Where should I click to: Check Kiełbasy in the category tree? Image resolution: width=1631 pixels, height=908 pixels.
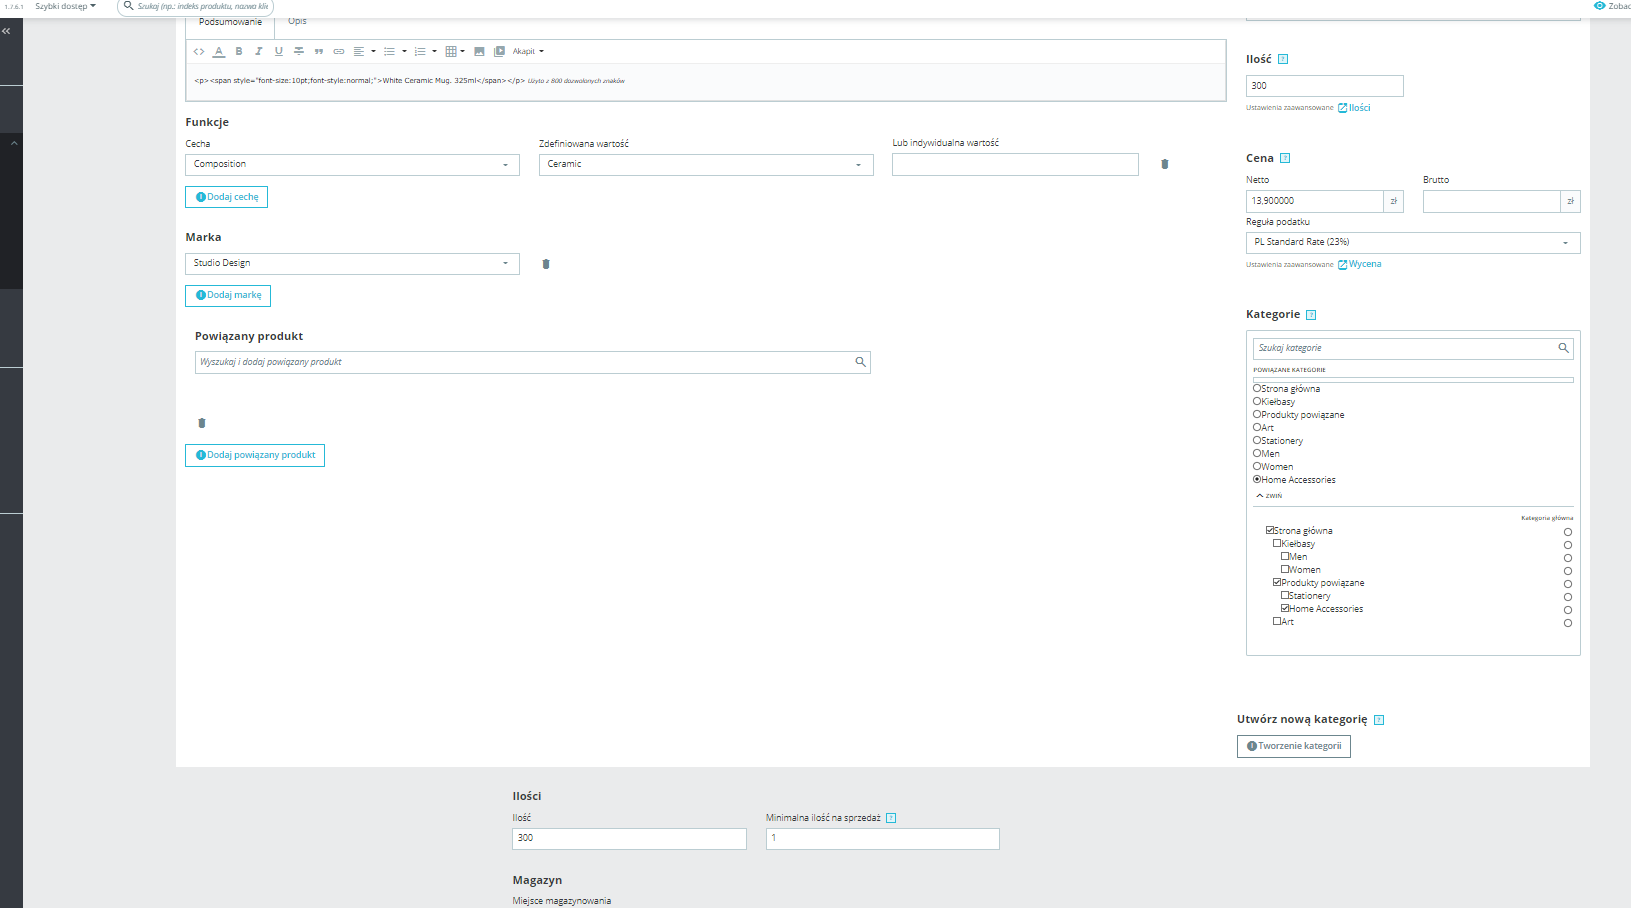[1277, 543]
